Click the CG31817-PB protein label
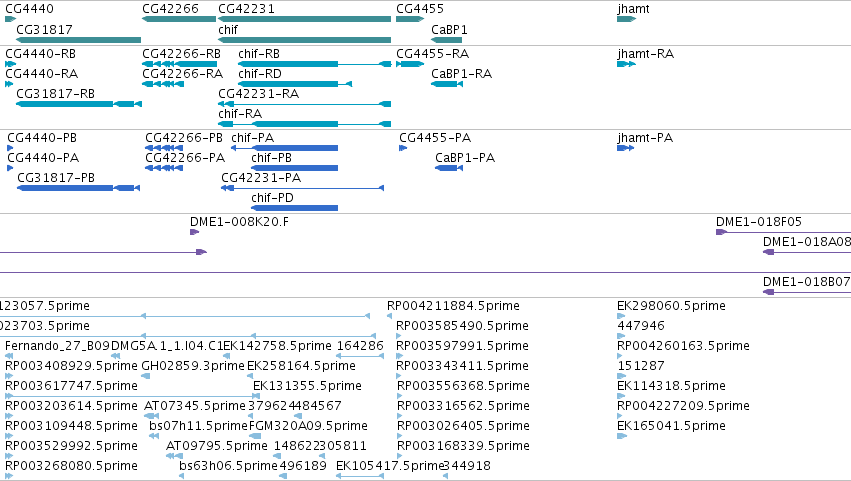The image size is (851, 481). point(56,178)
